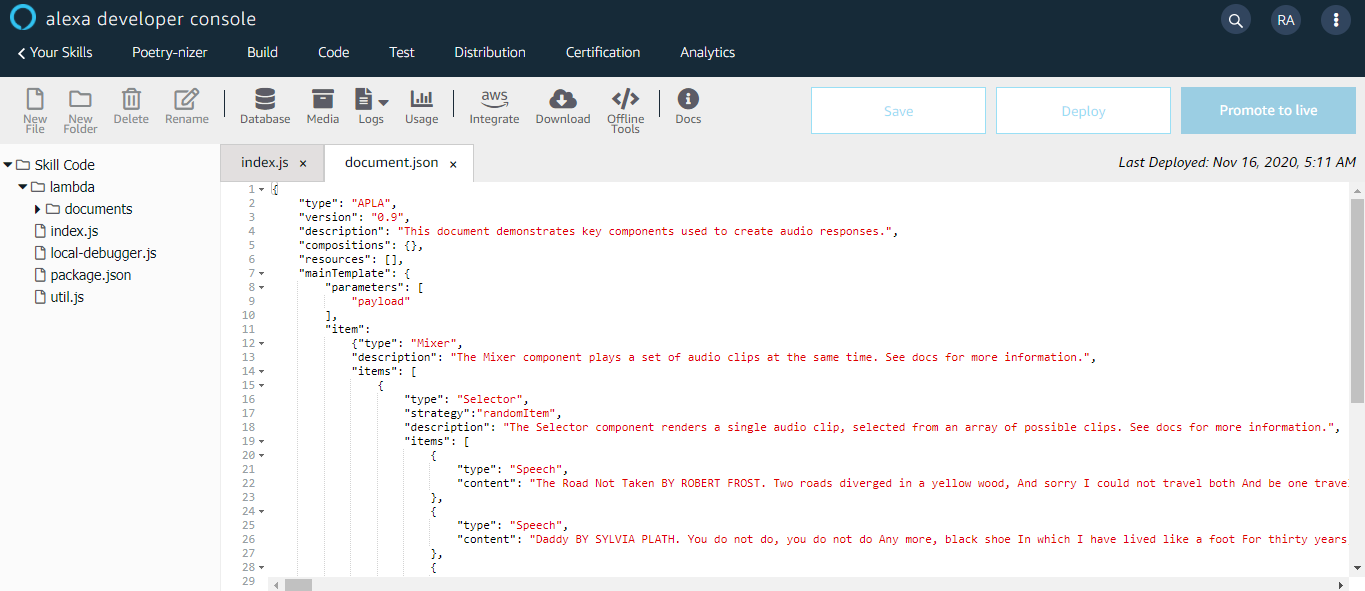The height and width of the screenshot is (591, 1365).
Task: Click Promote to live button
Action: [1268, 111]
